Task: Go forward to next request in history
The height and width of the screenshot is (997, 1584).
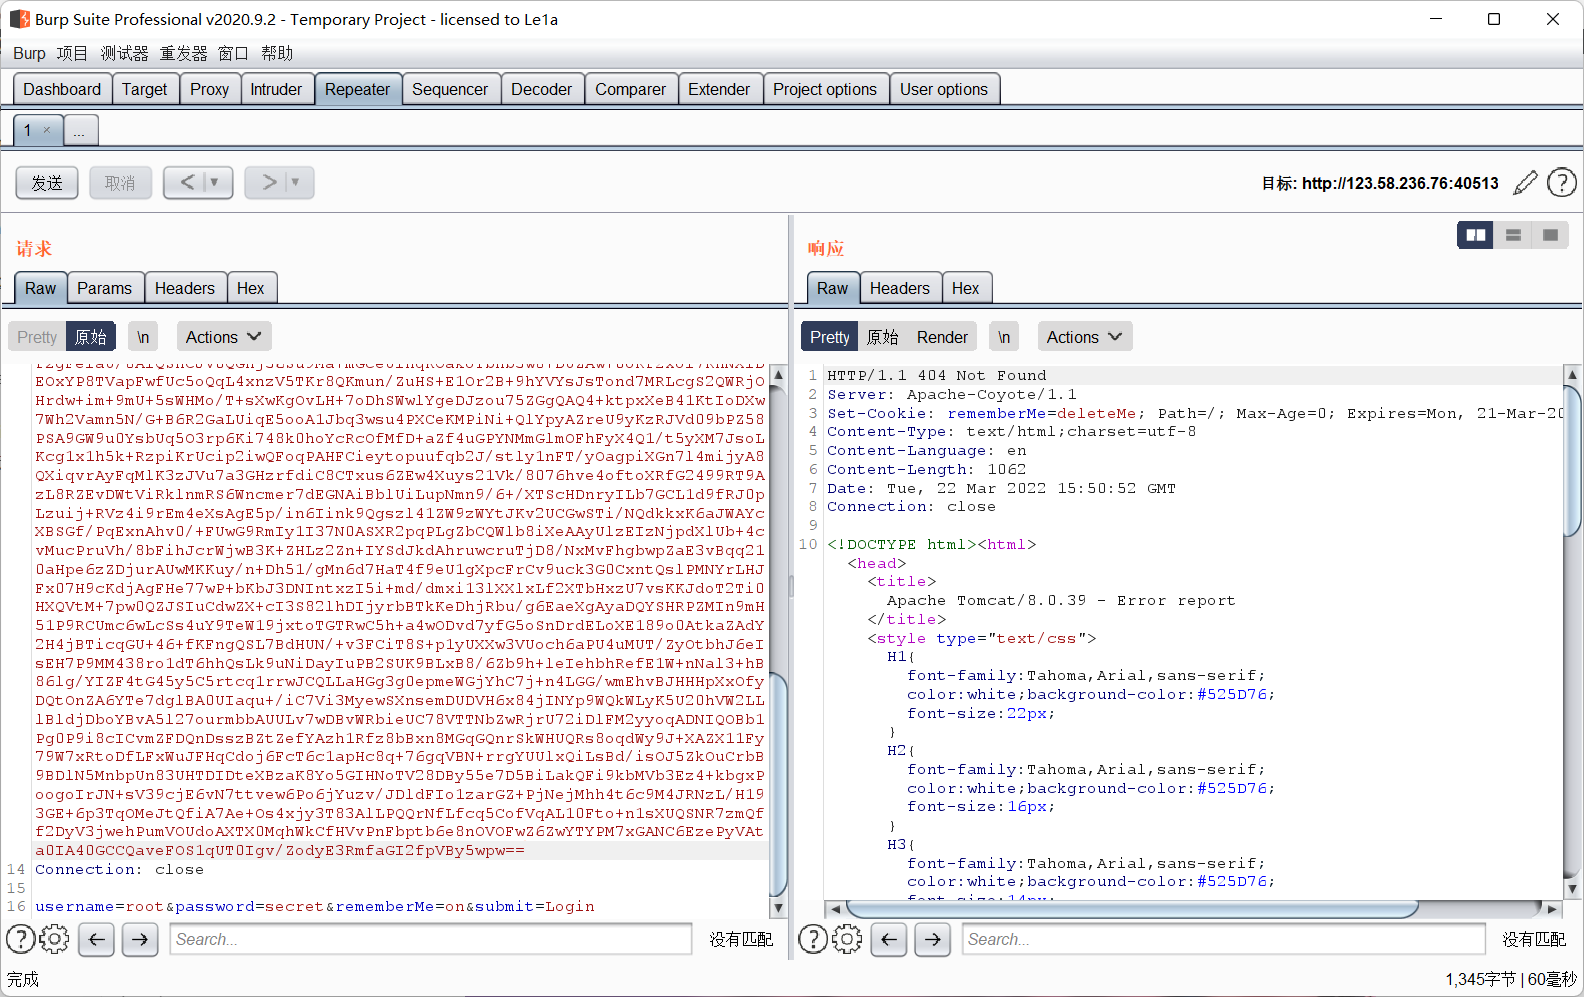Action: [x=267, y=182]
